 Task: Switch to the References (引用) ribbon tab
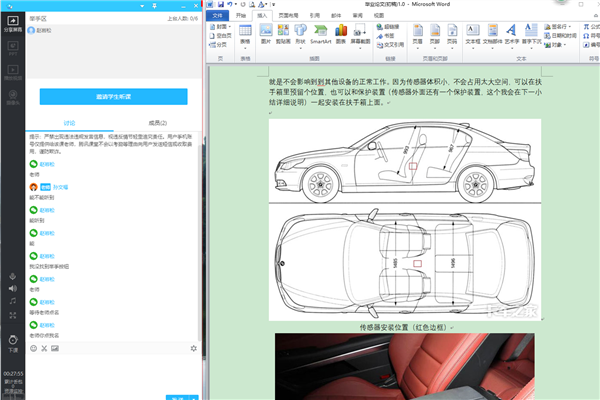(x=315, y=15)
